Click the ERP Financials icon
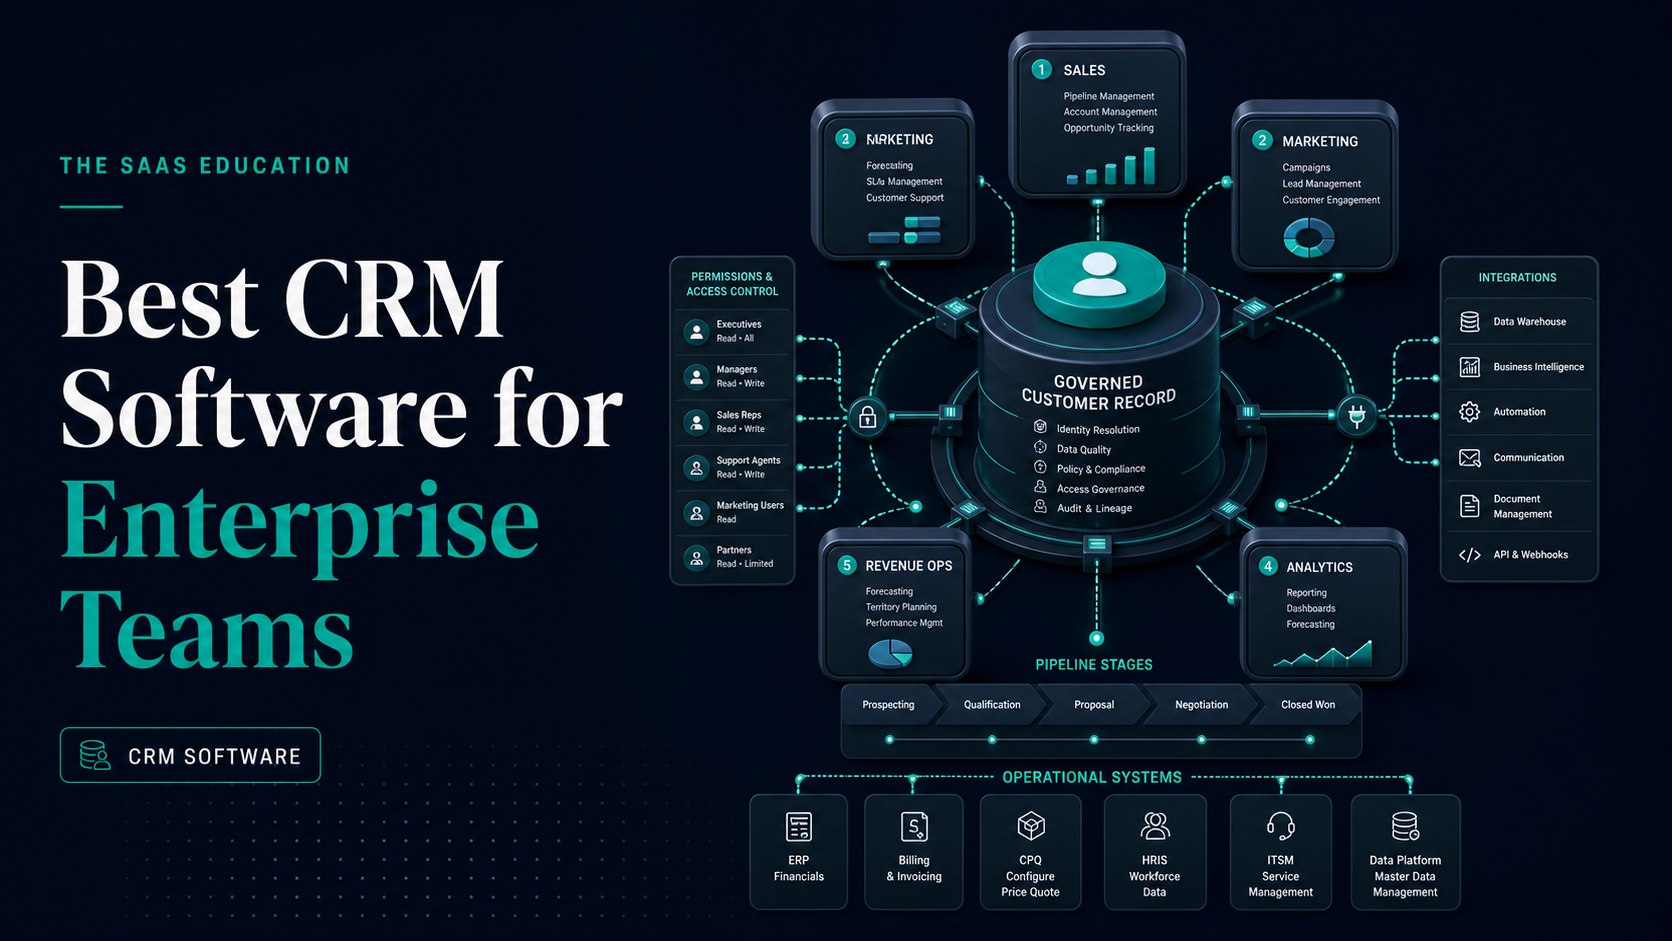The width and height of the screenshot is (1672, 941). (x=798, y=827)
